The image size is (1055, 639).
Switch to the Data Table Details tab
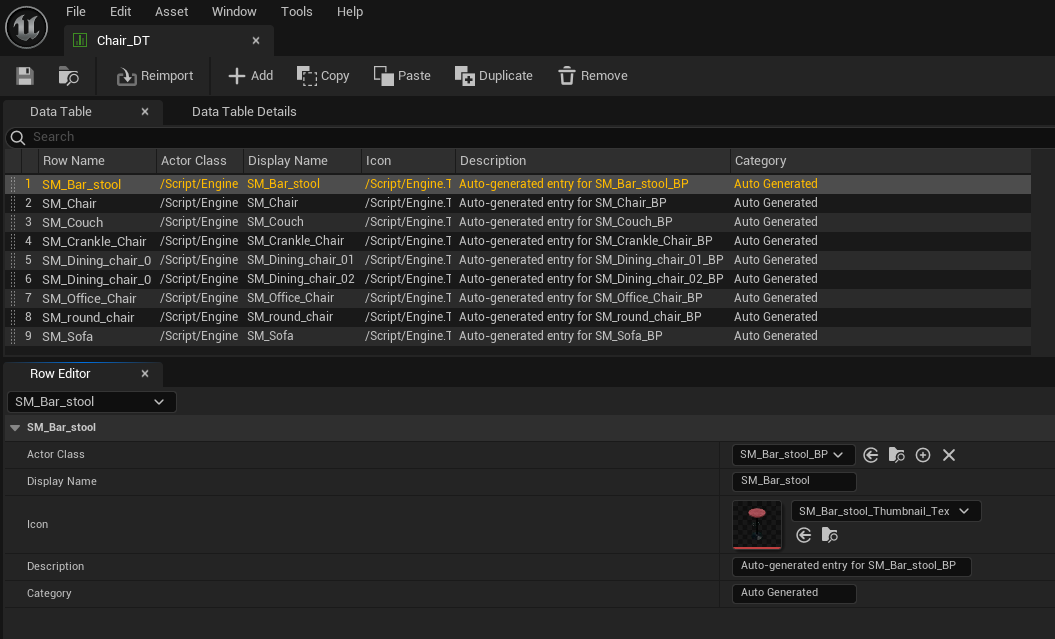click(244, 112)
